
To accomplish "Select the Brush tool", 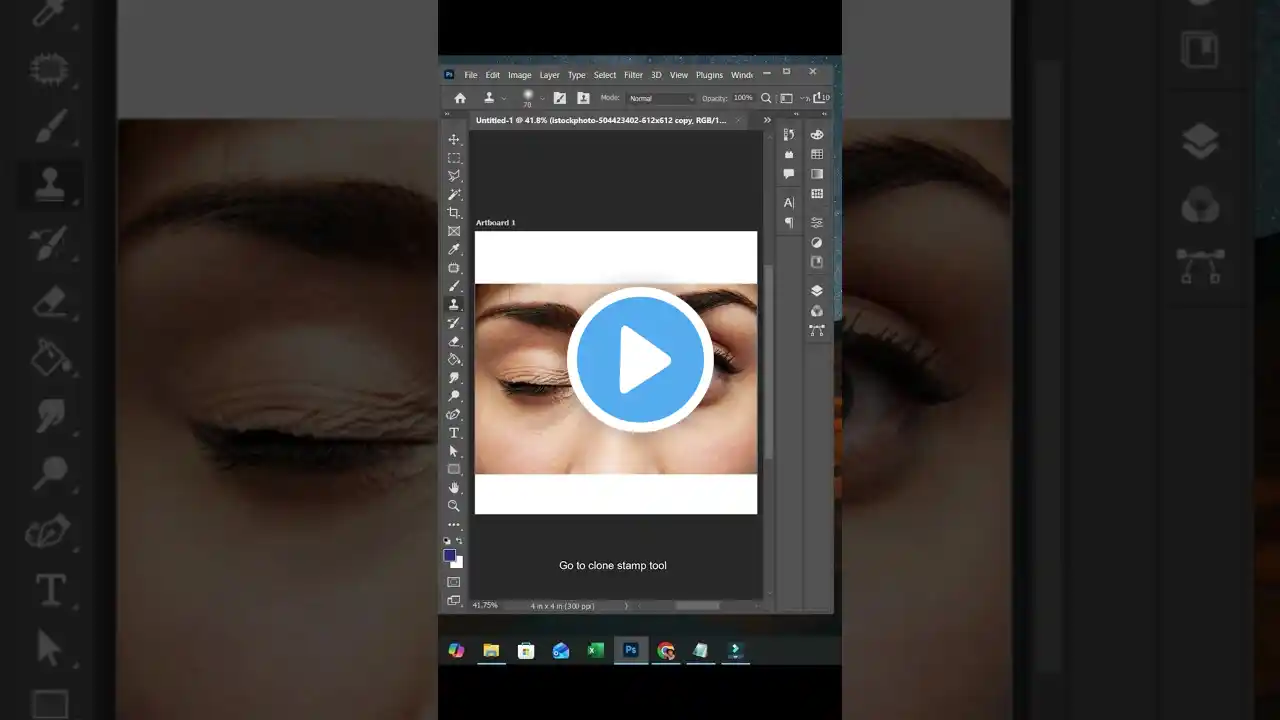I will coord(454,286).
